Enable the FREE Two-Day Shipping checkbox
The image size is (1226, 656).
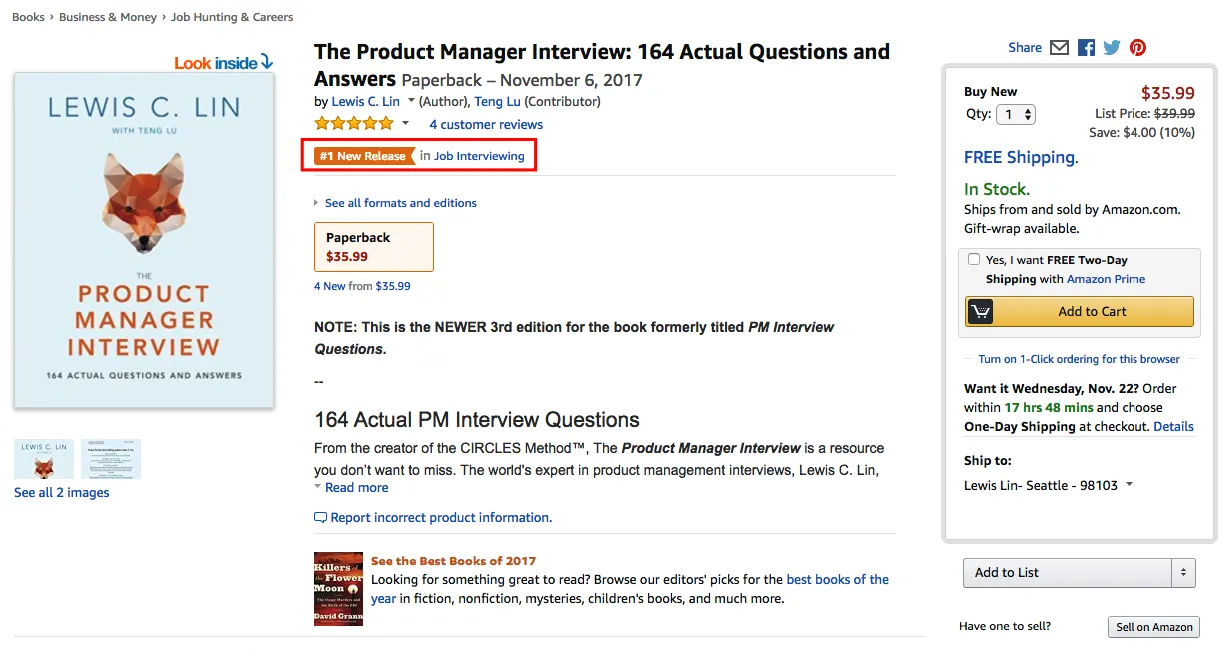click(x=974, y=259)
